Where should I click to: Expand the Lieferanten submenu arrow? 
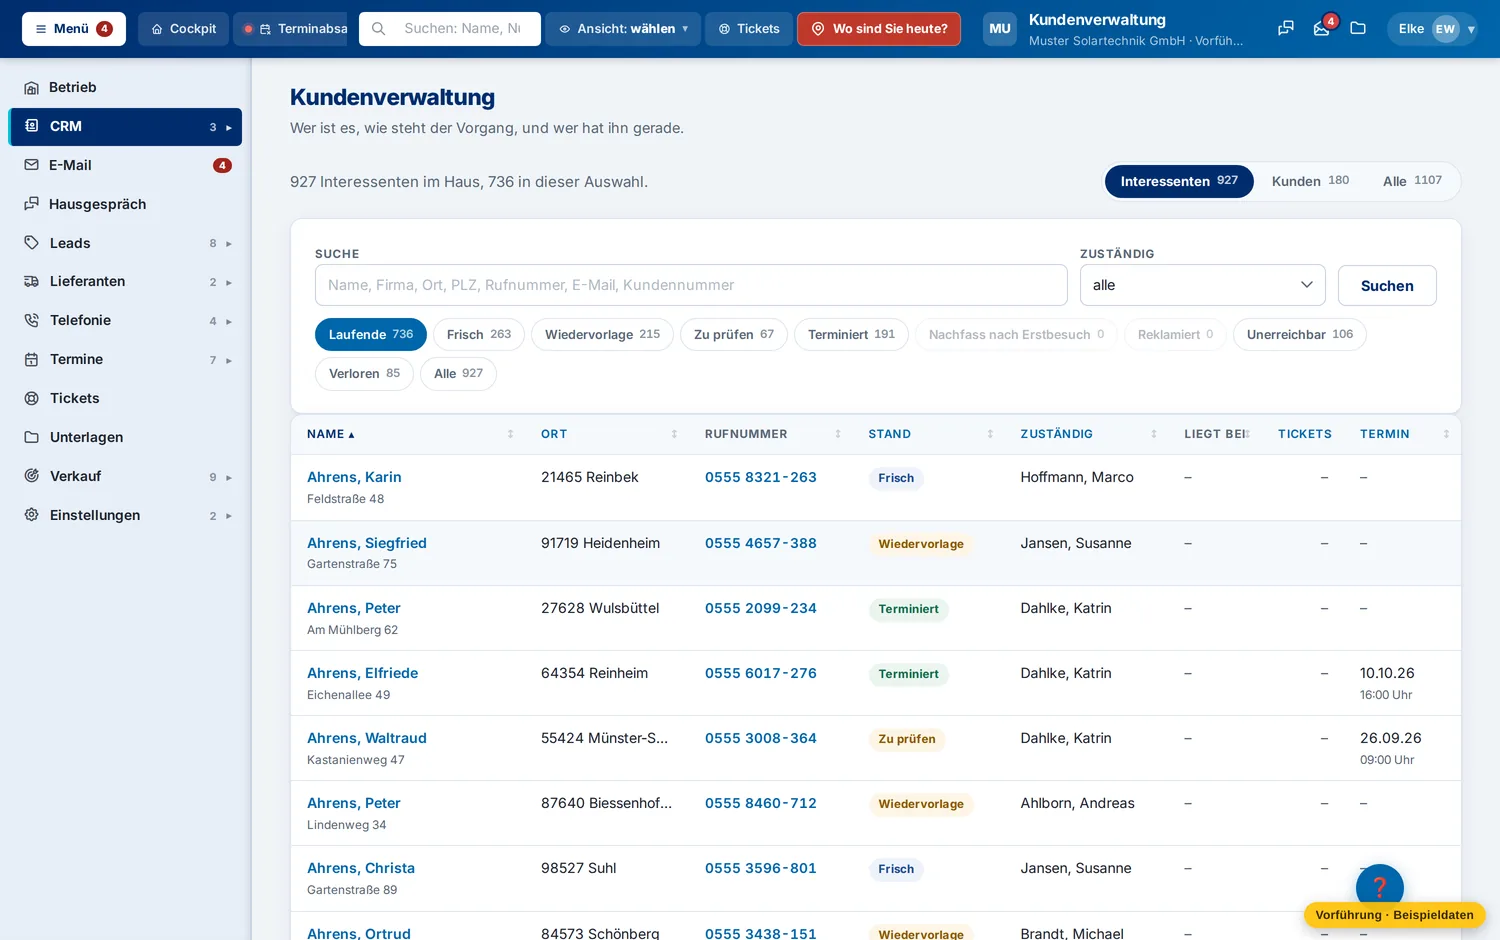point(229,282)
